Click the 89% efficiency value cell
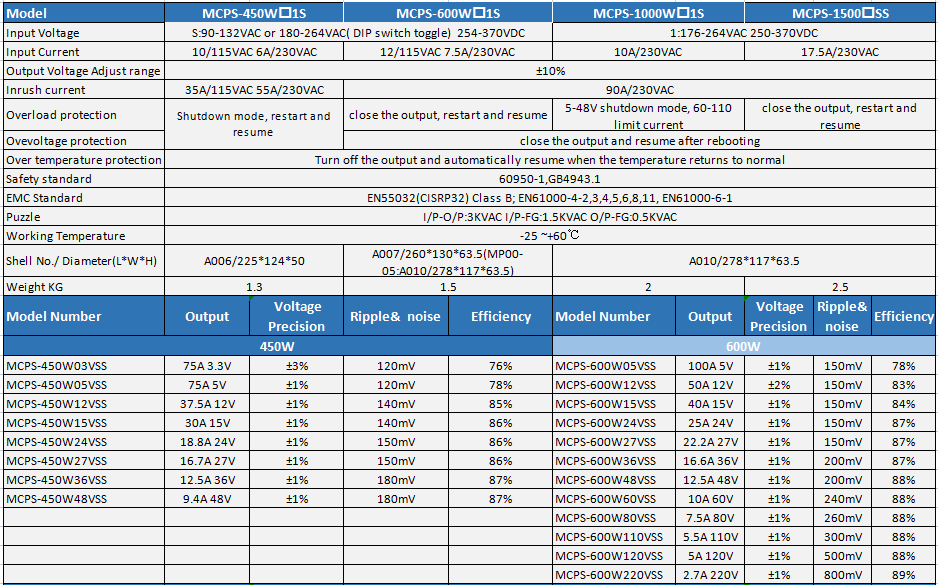 (x=904, y=574)
